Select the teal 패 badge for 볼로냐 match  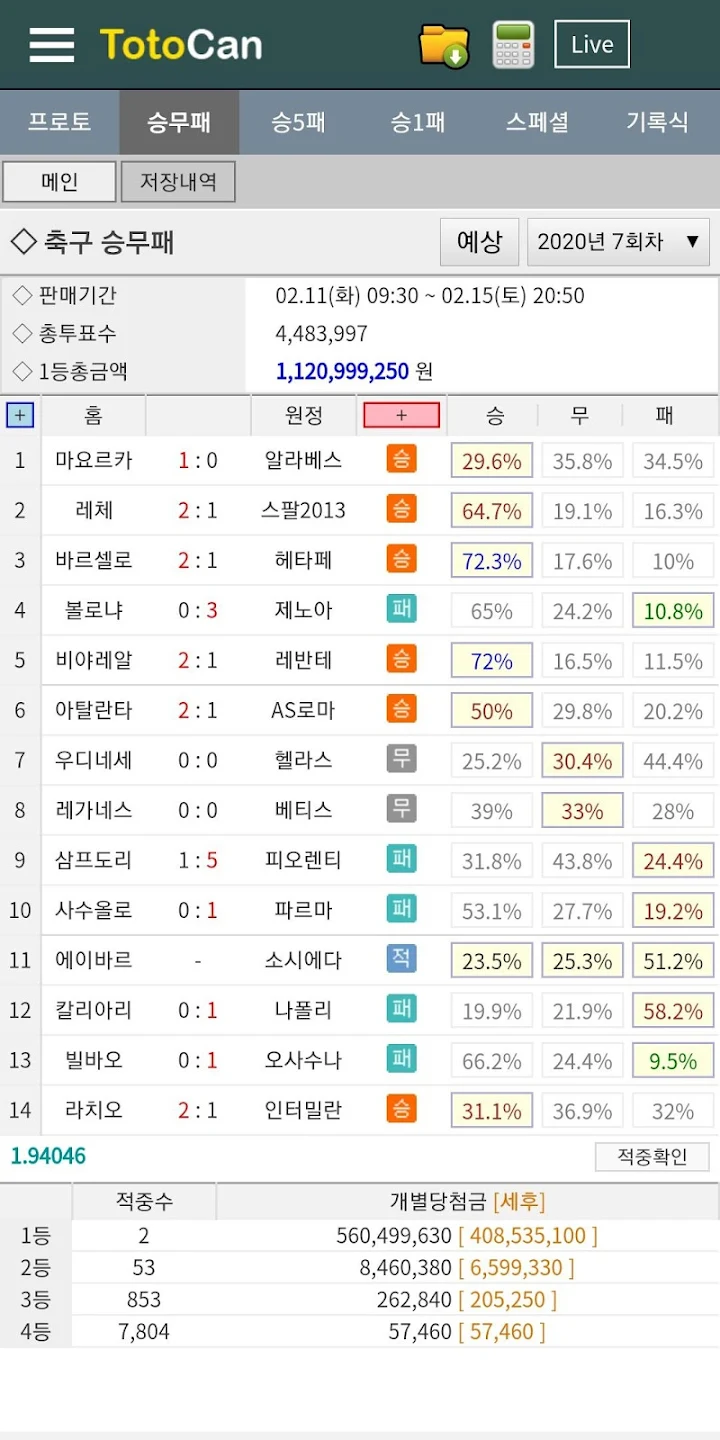[x=403, y=610]
